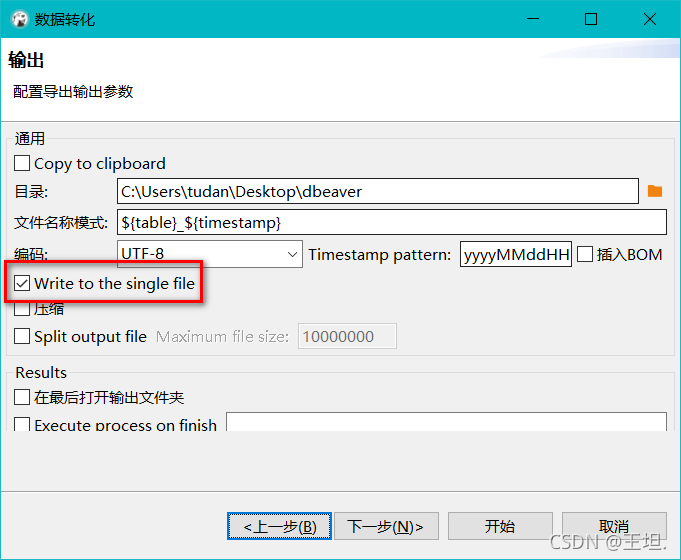Open the UTF-8 encoding dropdown
The image size is (681, 560).
209,255
